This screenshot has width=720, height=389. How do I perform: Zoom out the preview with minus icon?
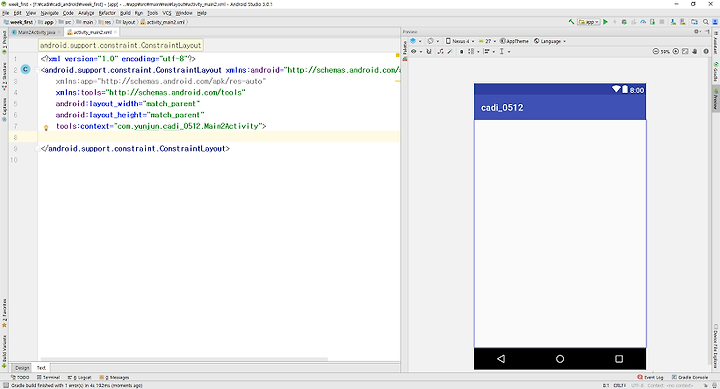[x=656, y=51]
